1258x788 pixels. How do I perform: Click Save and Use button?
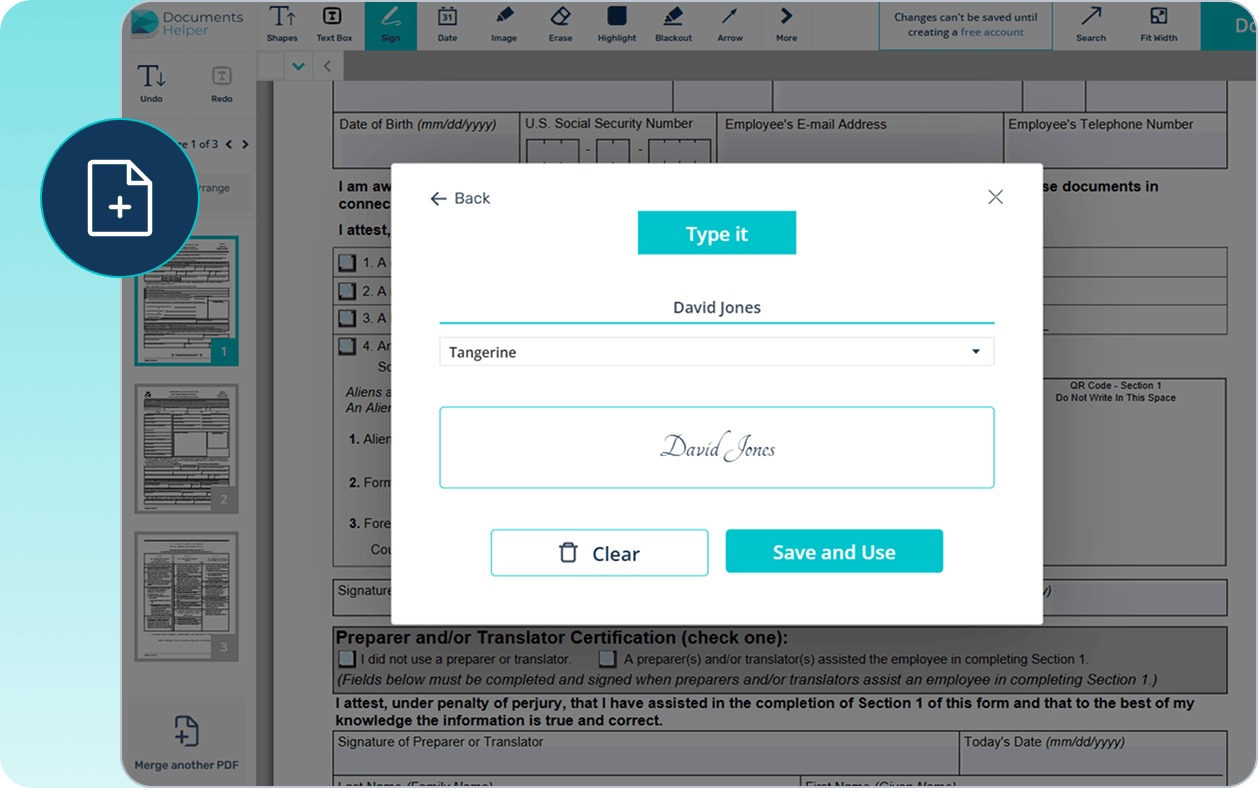pos(834,552)
